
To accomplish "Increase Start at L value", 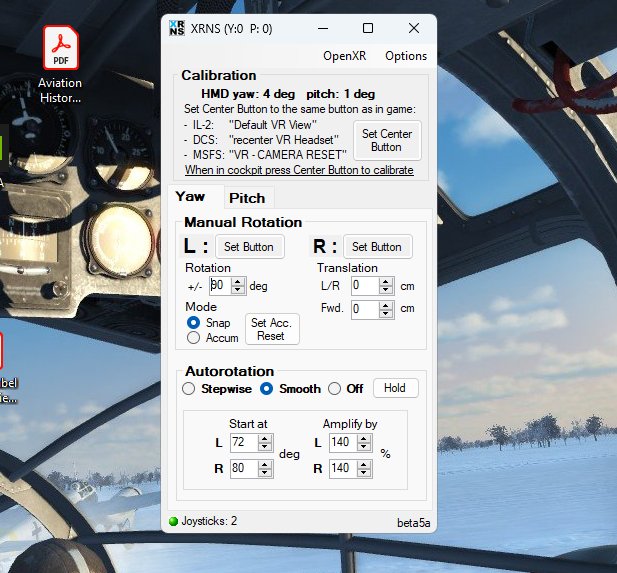I will click(265, 439).
